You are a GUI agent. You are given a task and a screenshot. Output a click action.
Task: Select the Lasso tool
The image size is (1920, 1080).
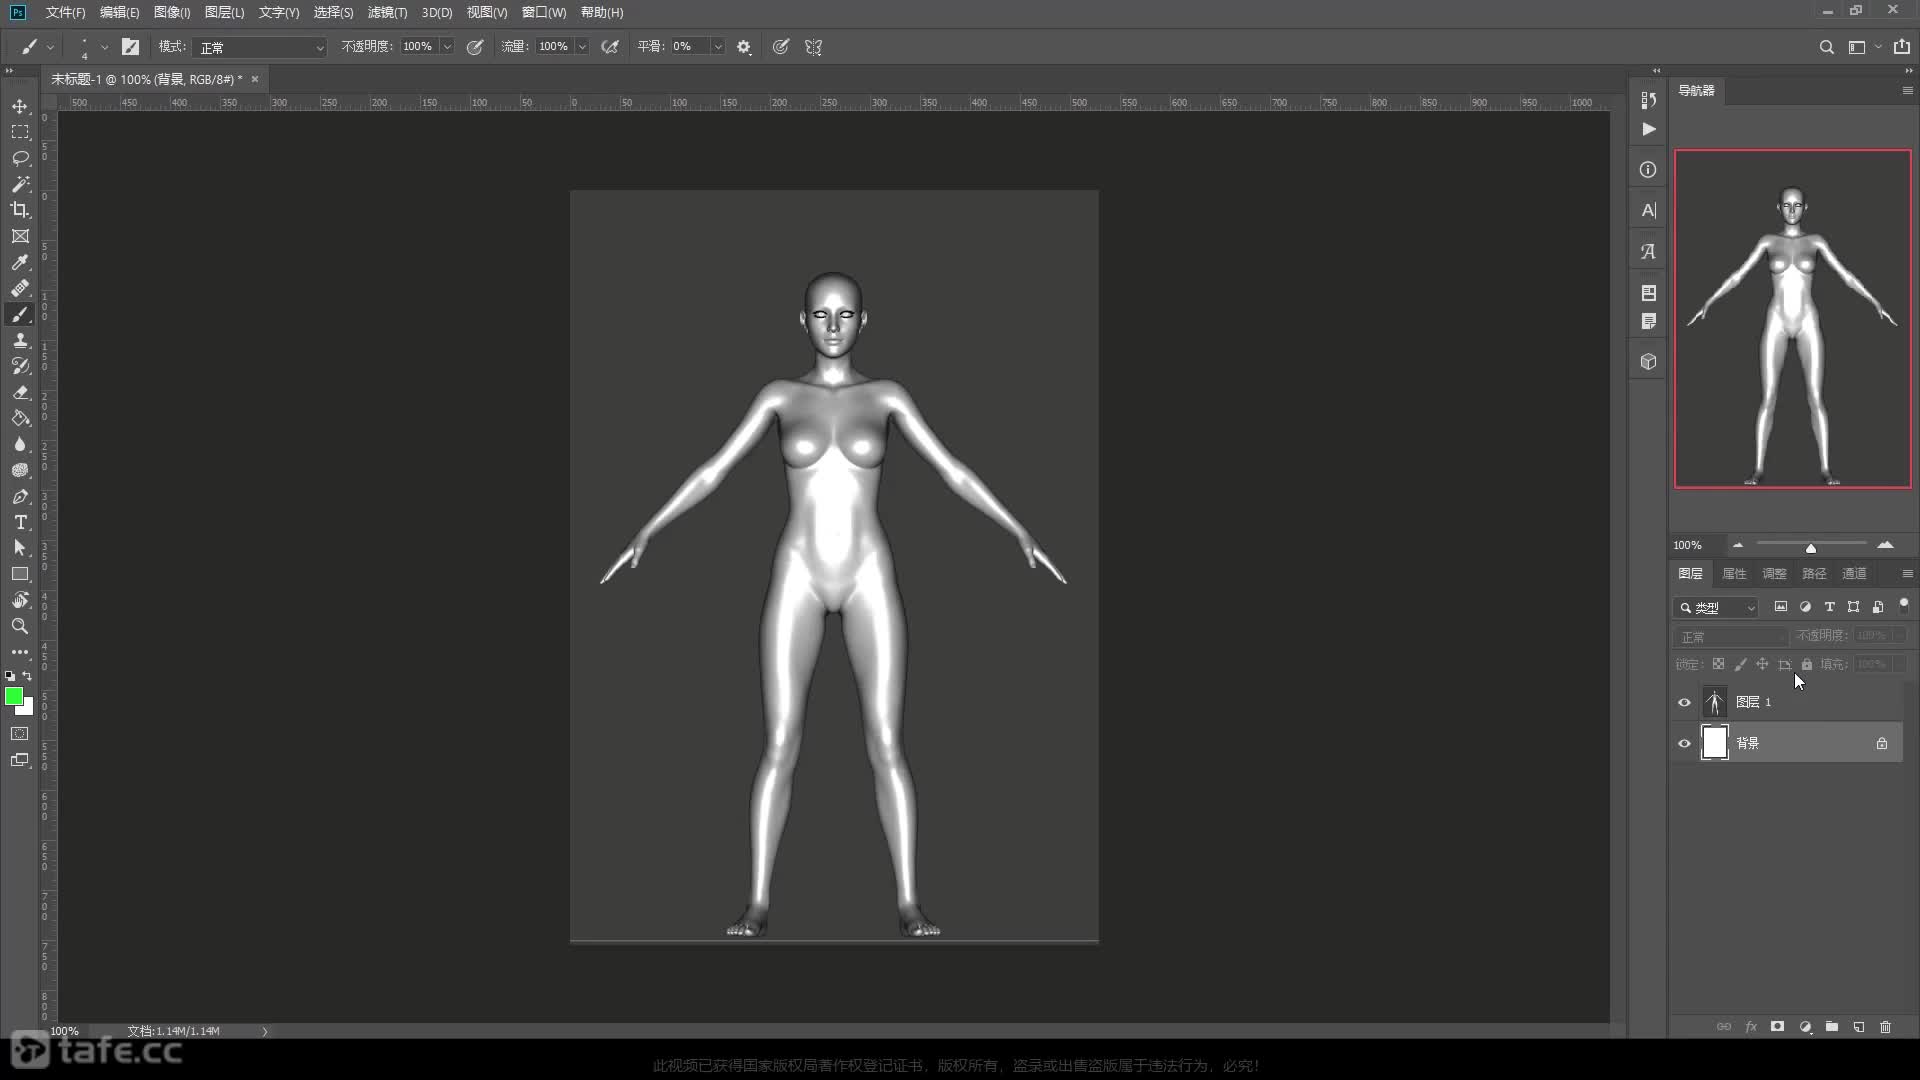click(x=20, y=158)
